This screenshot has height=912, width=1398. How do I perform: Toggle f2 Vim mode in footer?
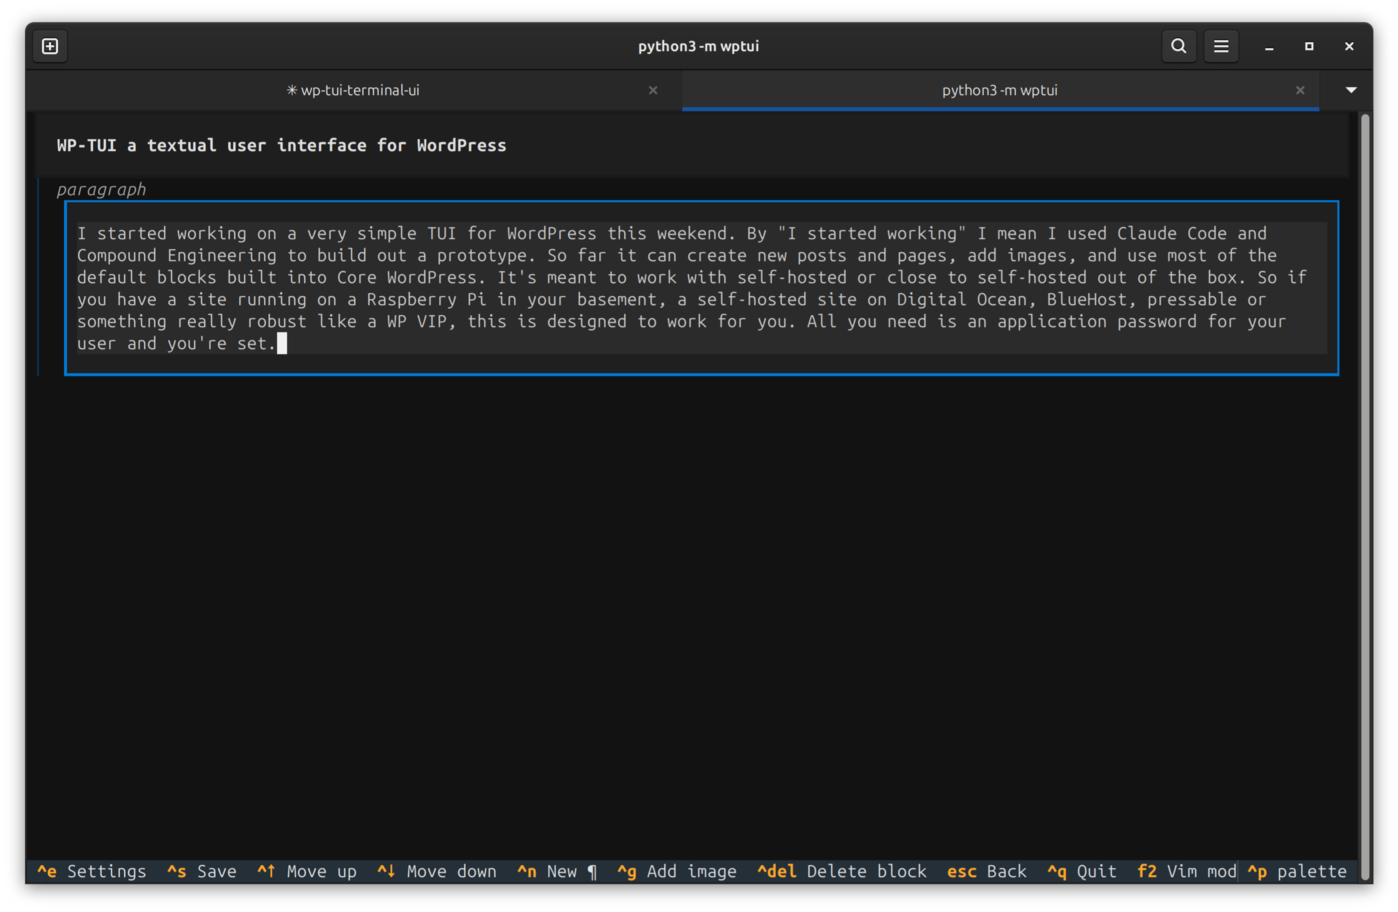(x=1187, y=872)
